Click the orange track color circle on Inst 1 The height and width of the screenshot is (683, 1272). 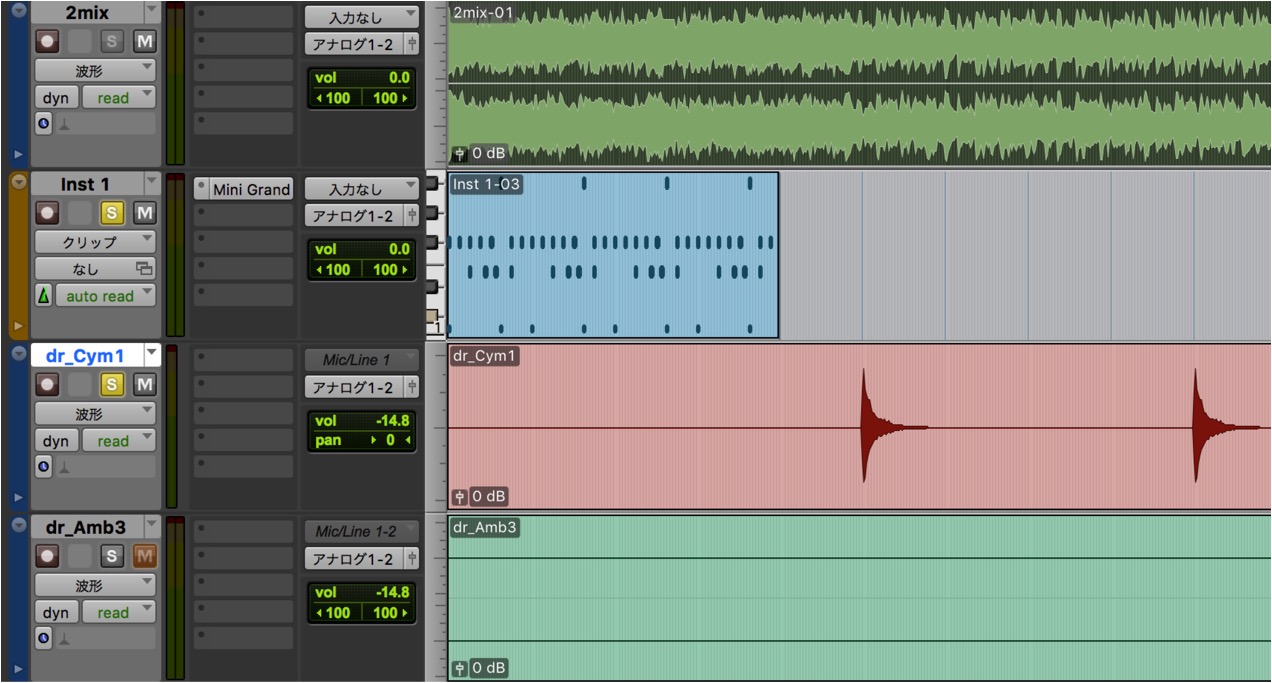tap(17, 182)
